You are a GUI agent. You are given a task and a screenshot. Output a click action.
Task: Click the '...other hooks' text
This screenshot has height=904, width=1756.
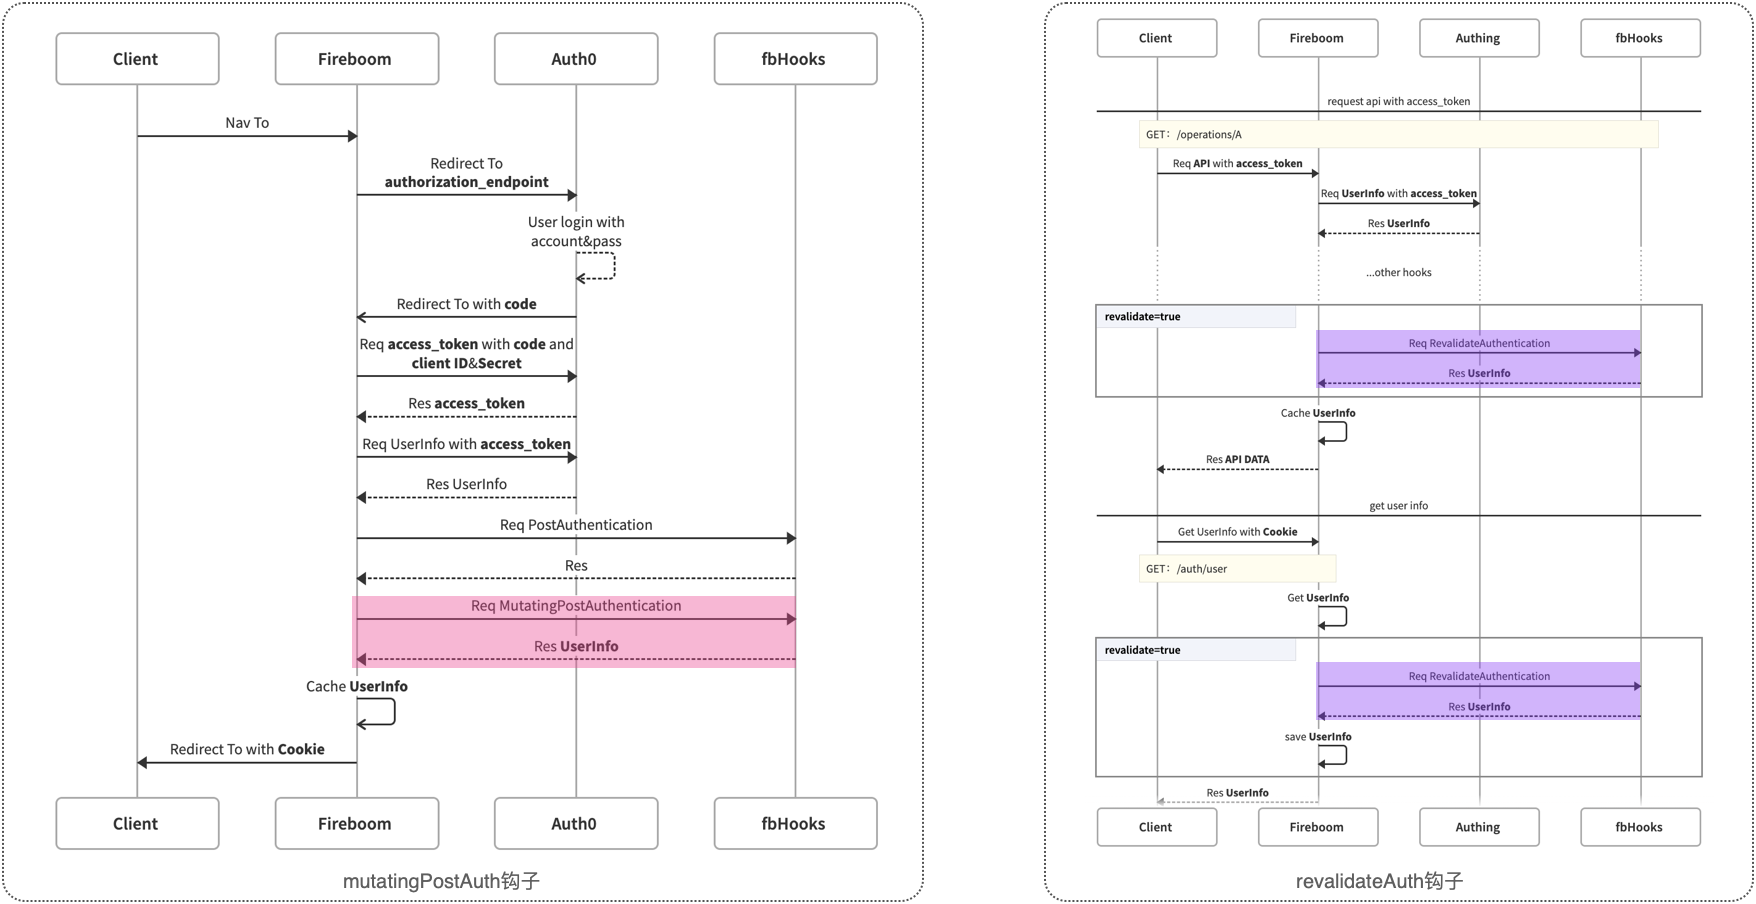pos(1398,272)
